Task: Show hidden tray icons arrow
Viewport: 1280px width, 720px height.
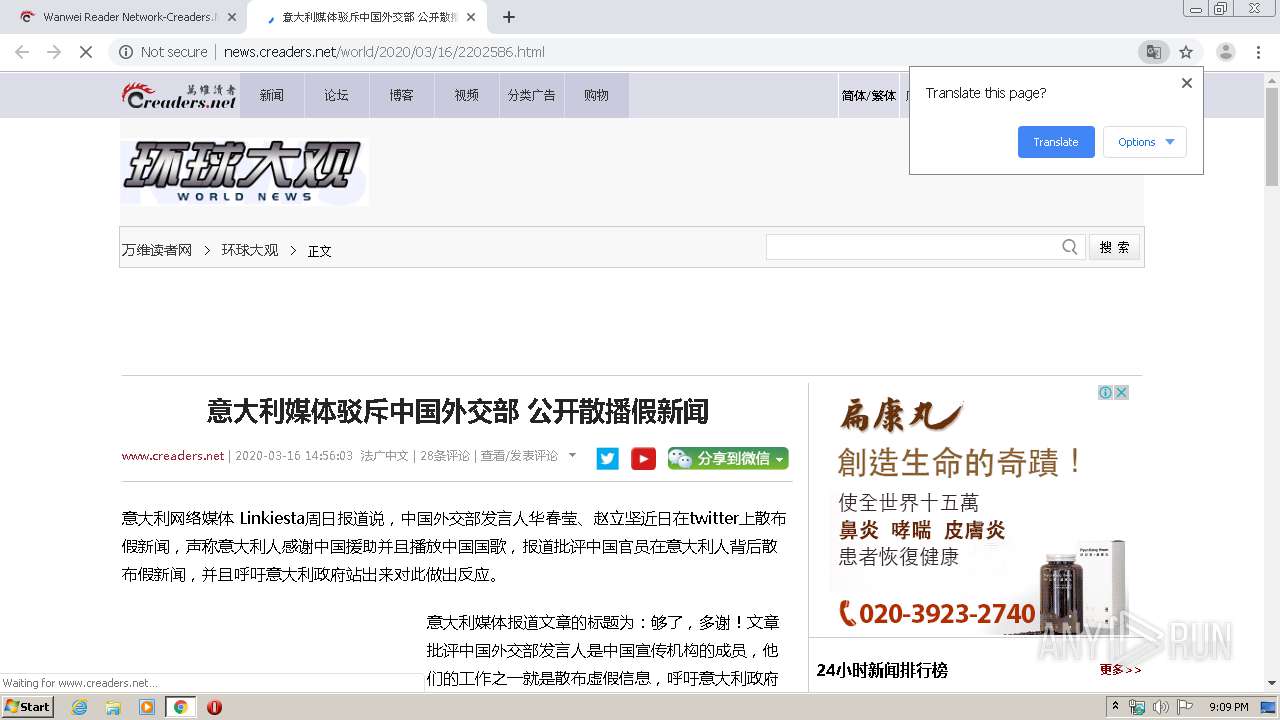Action: [x=1116, y=707]
